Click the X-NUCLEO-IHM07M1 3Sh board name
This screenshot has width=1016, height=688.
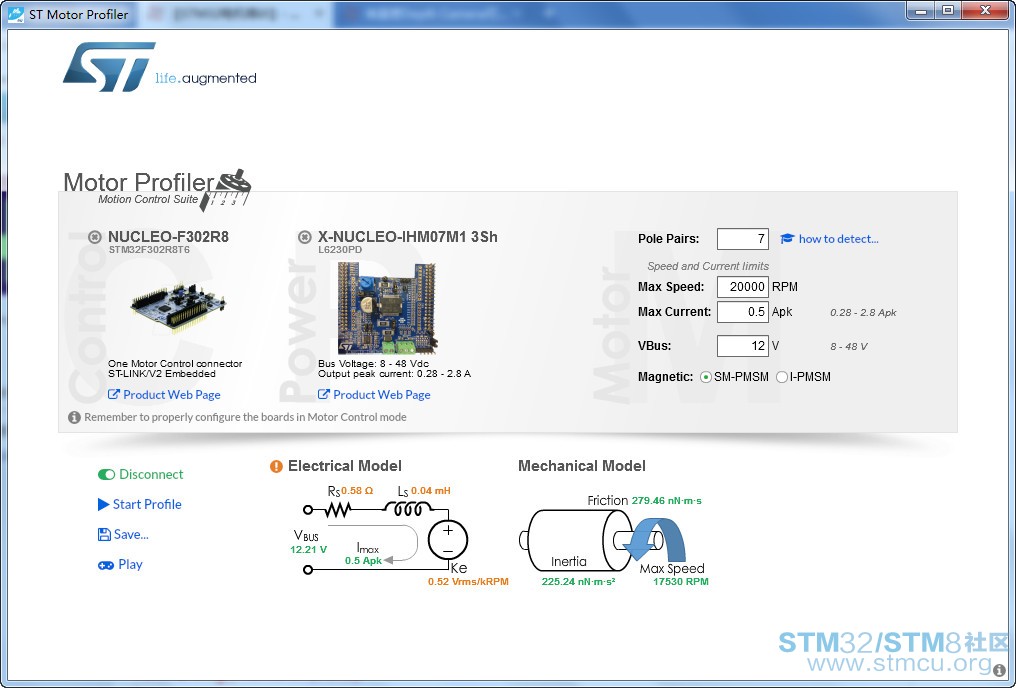(408, 237)
